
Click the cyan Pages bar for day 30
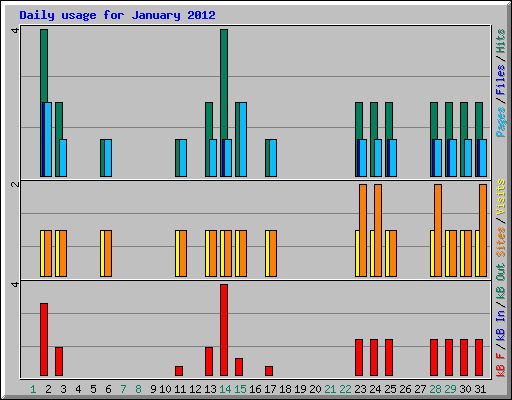pos(468,158)
